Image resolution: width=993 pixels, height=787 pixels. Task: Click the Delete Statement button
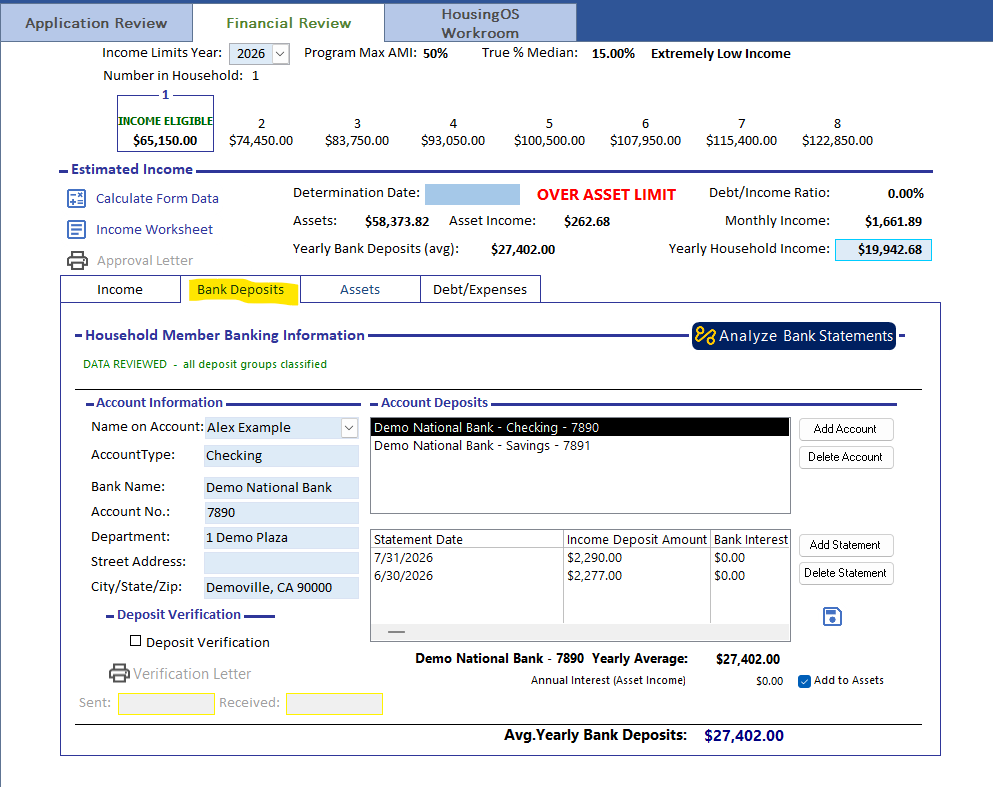[x=846, y=573]
